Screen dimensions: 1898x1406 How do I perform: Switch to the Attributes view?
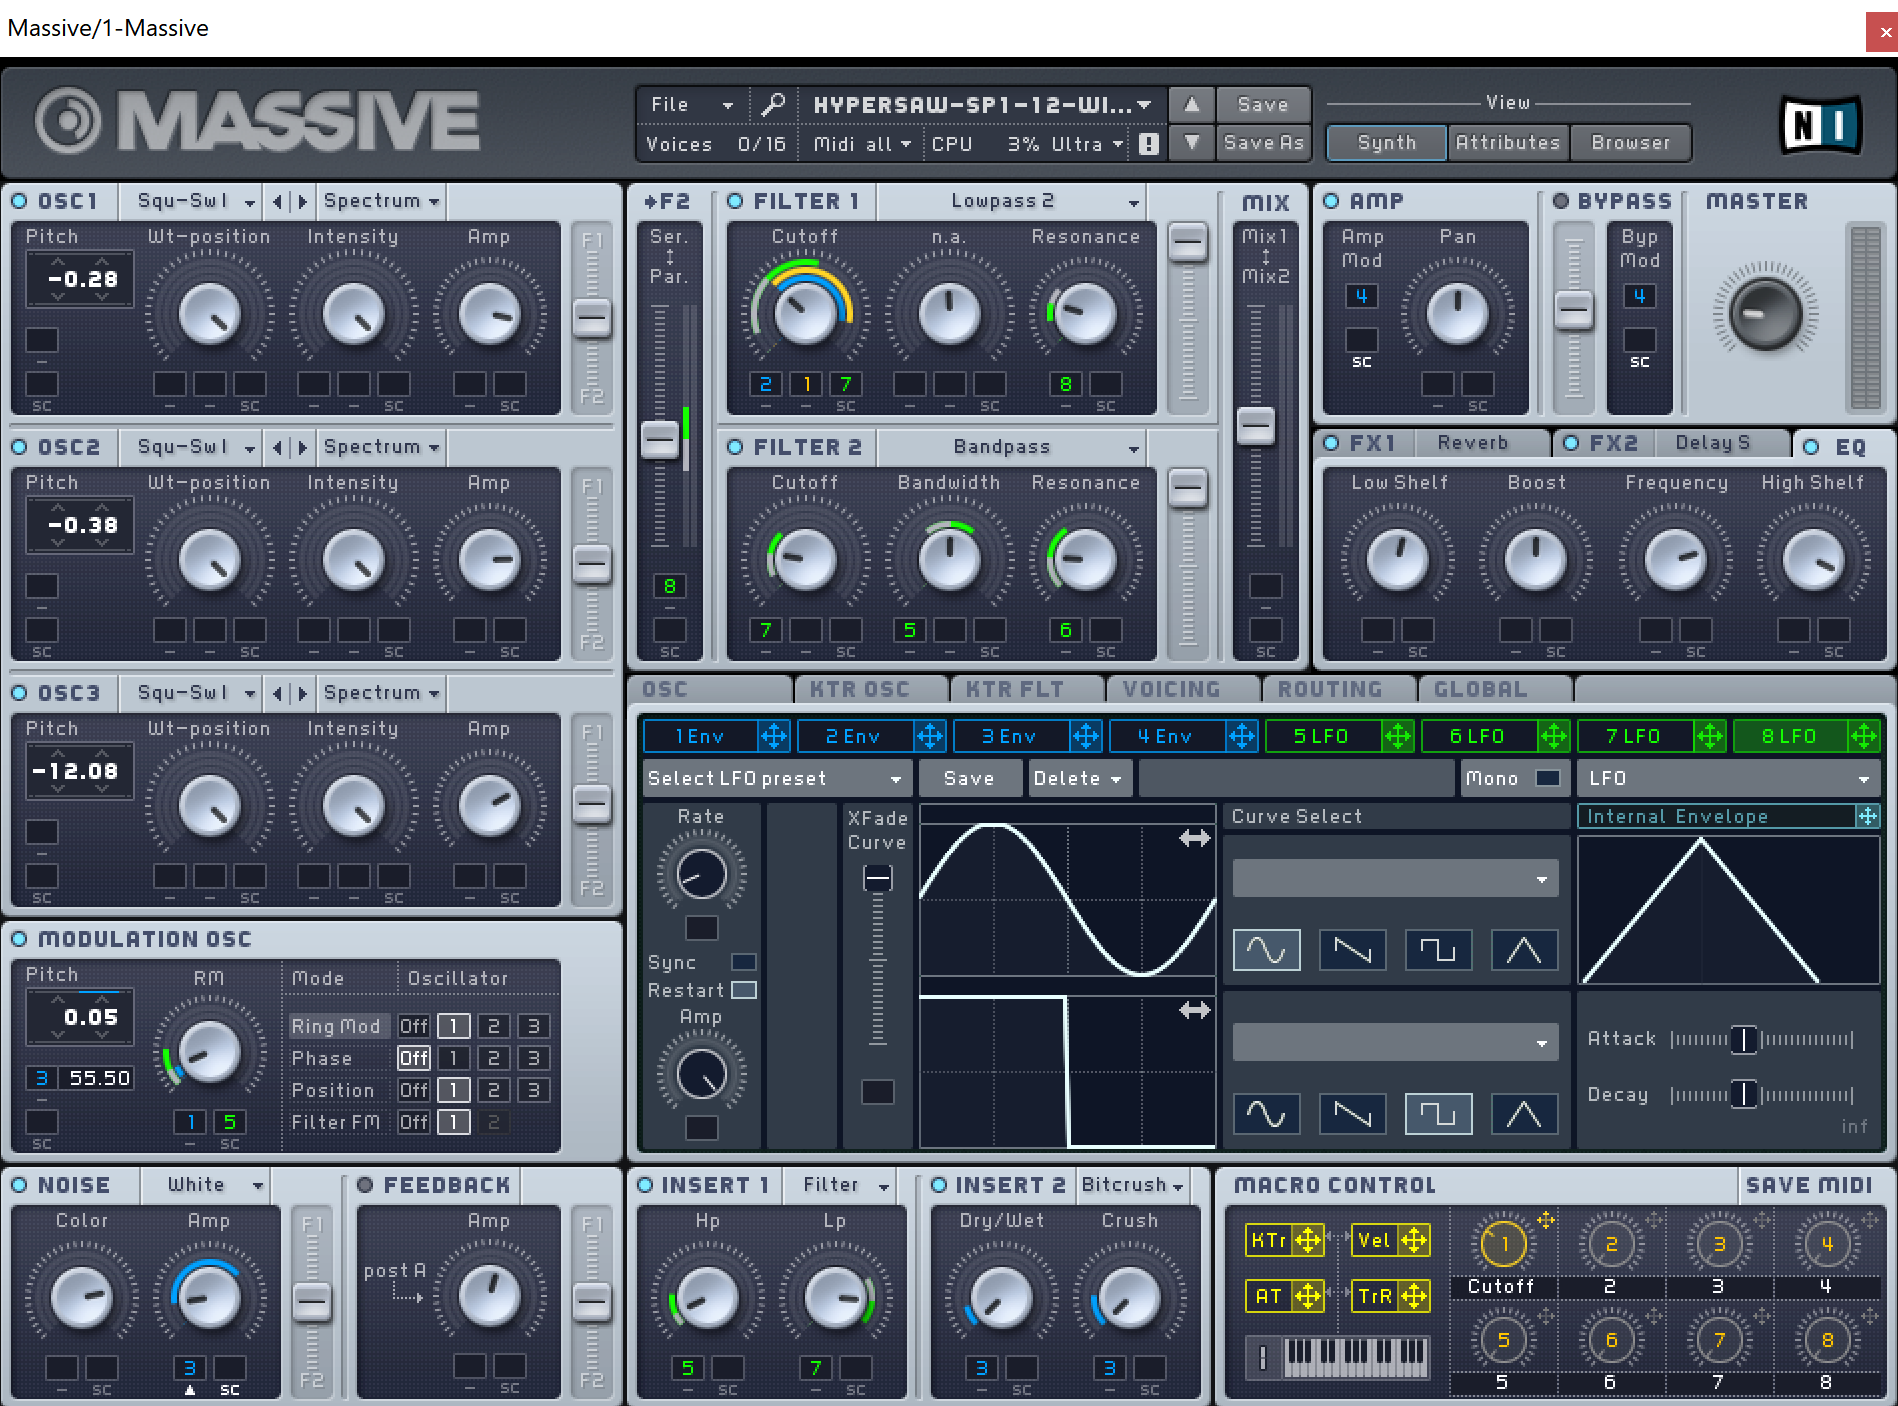click(1508, 143)
